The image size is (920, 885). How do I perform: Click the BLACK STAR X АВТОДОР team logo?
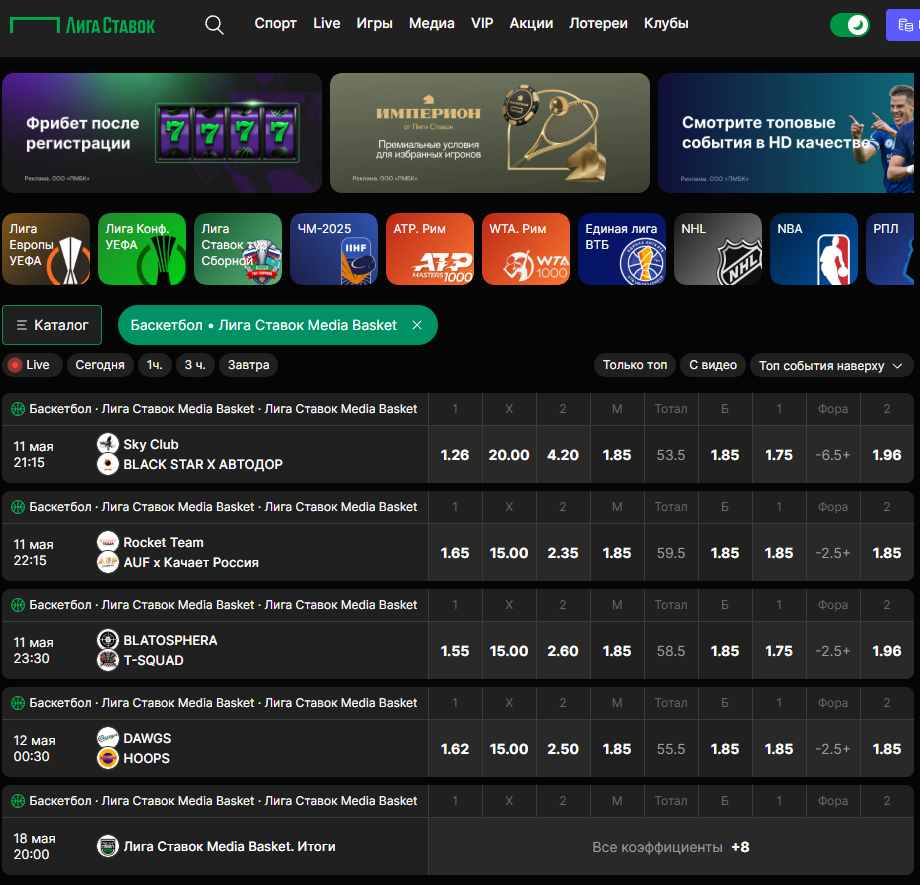point(108,464)
